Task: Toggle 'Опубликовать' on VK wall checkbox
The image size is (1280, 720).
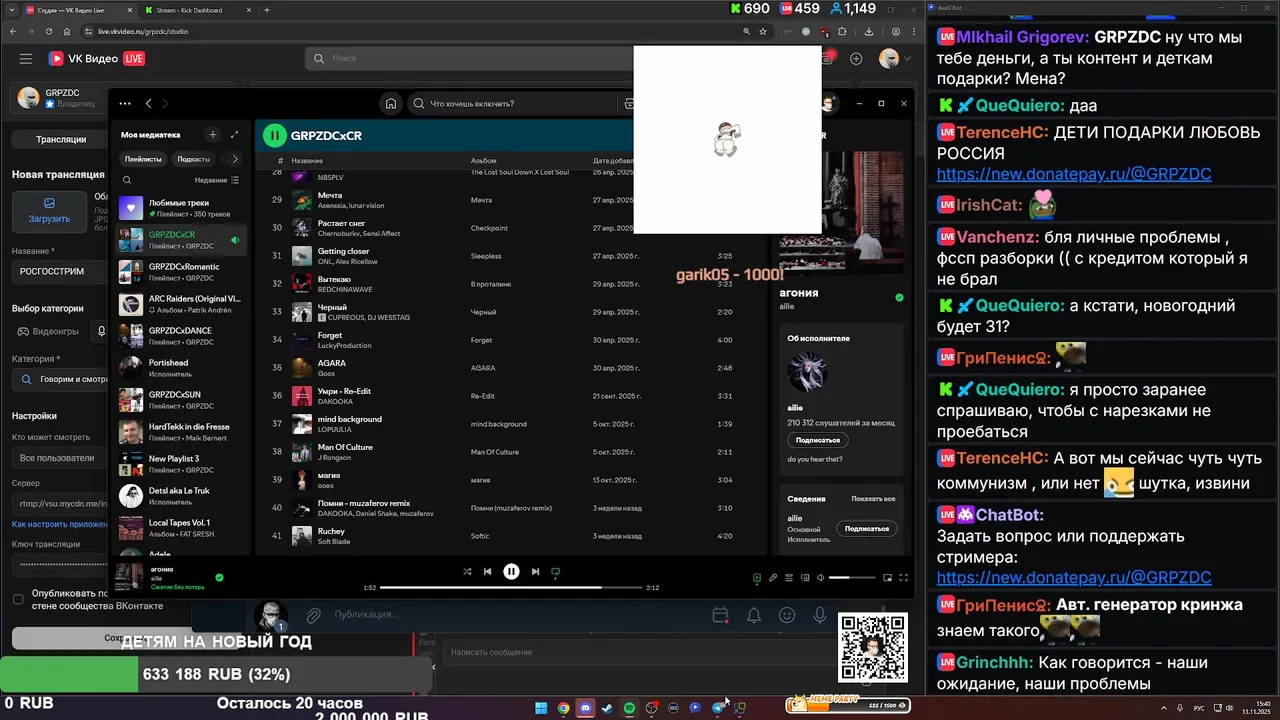Action: pyautogui.click(x=18, y=599)
